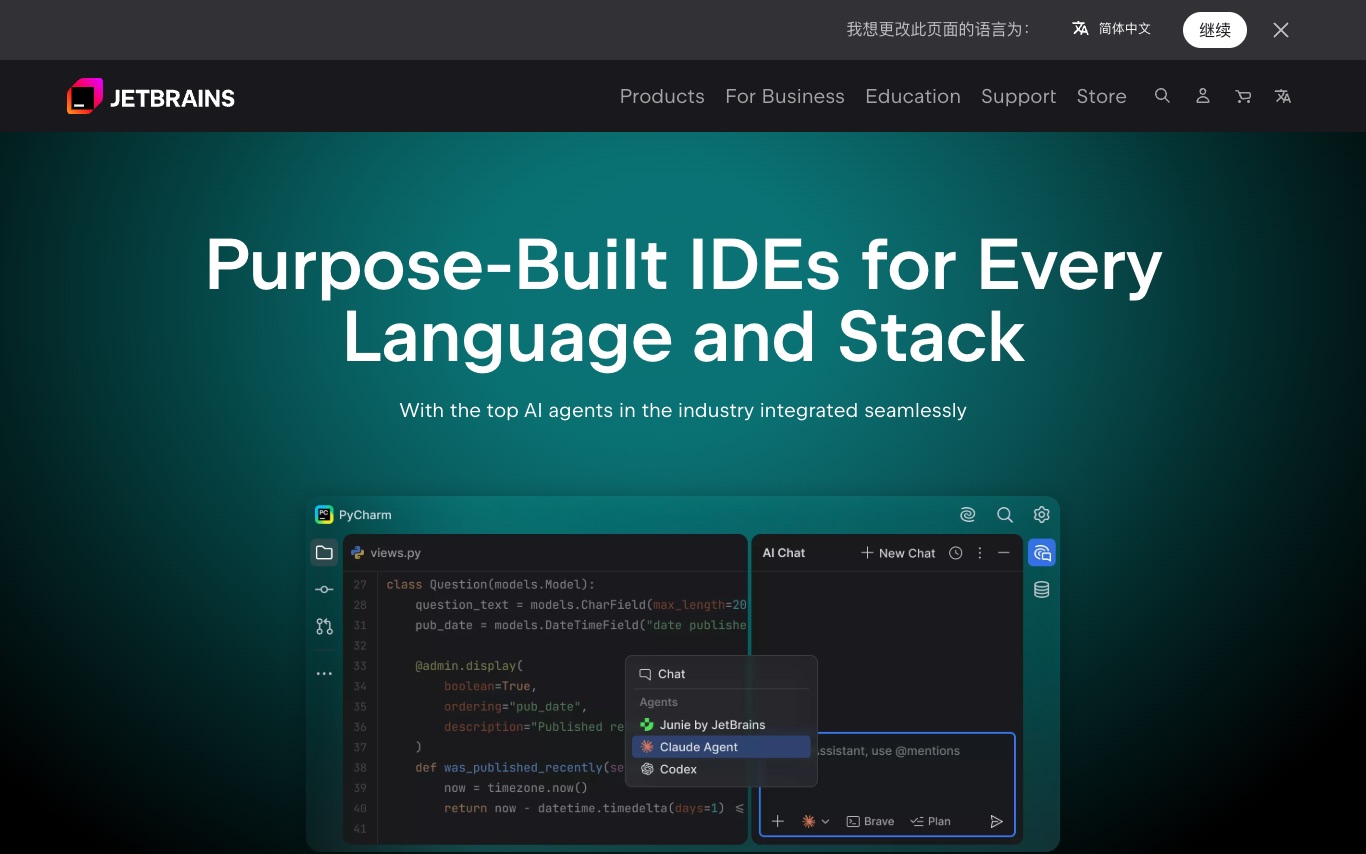1366x854 pixels.
Task: Switch to the views.py editor tab
Action: 386,553
